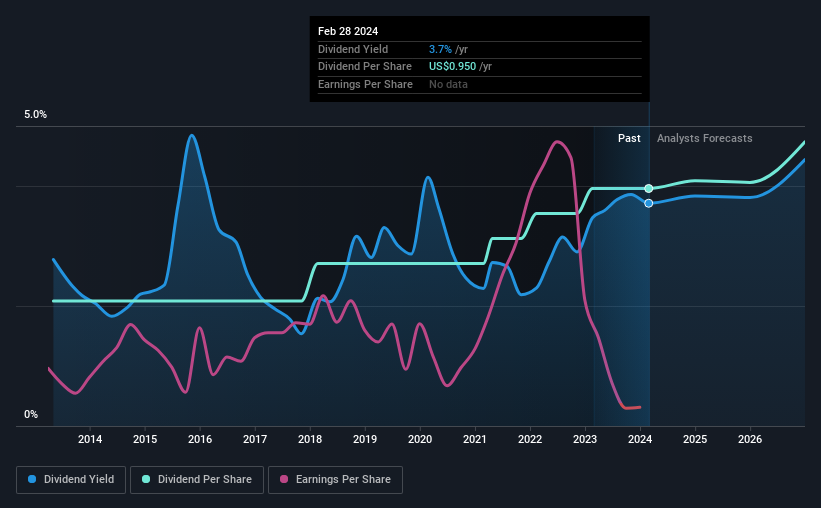Click the 'Earnings Per Share' tooltip row label
The height and width of the screenshot is (508, 821).
coord(365,84)
